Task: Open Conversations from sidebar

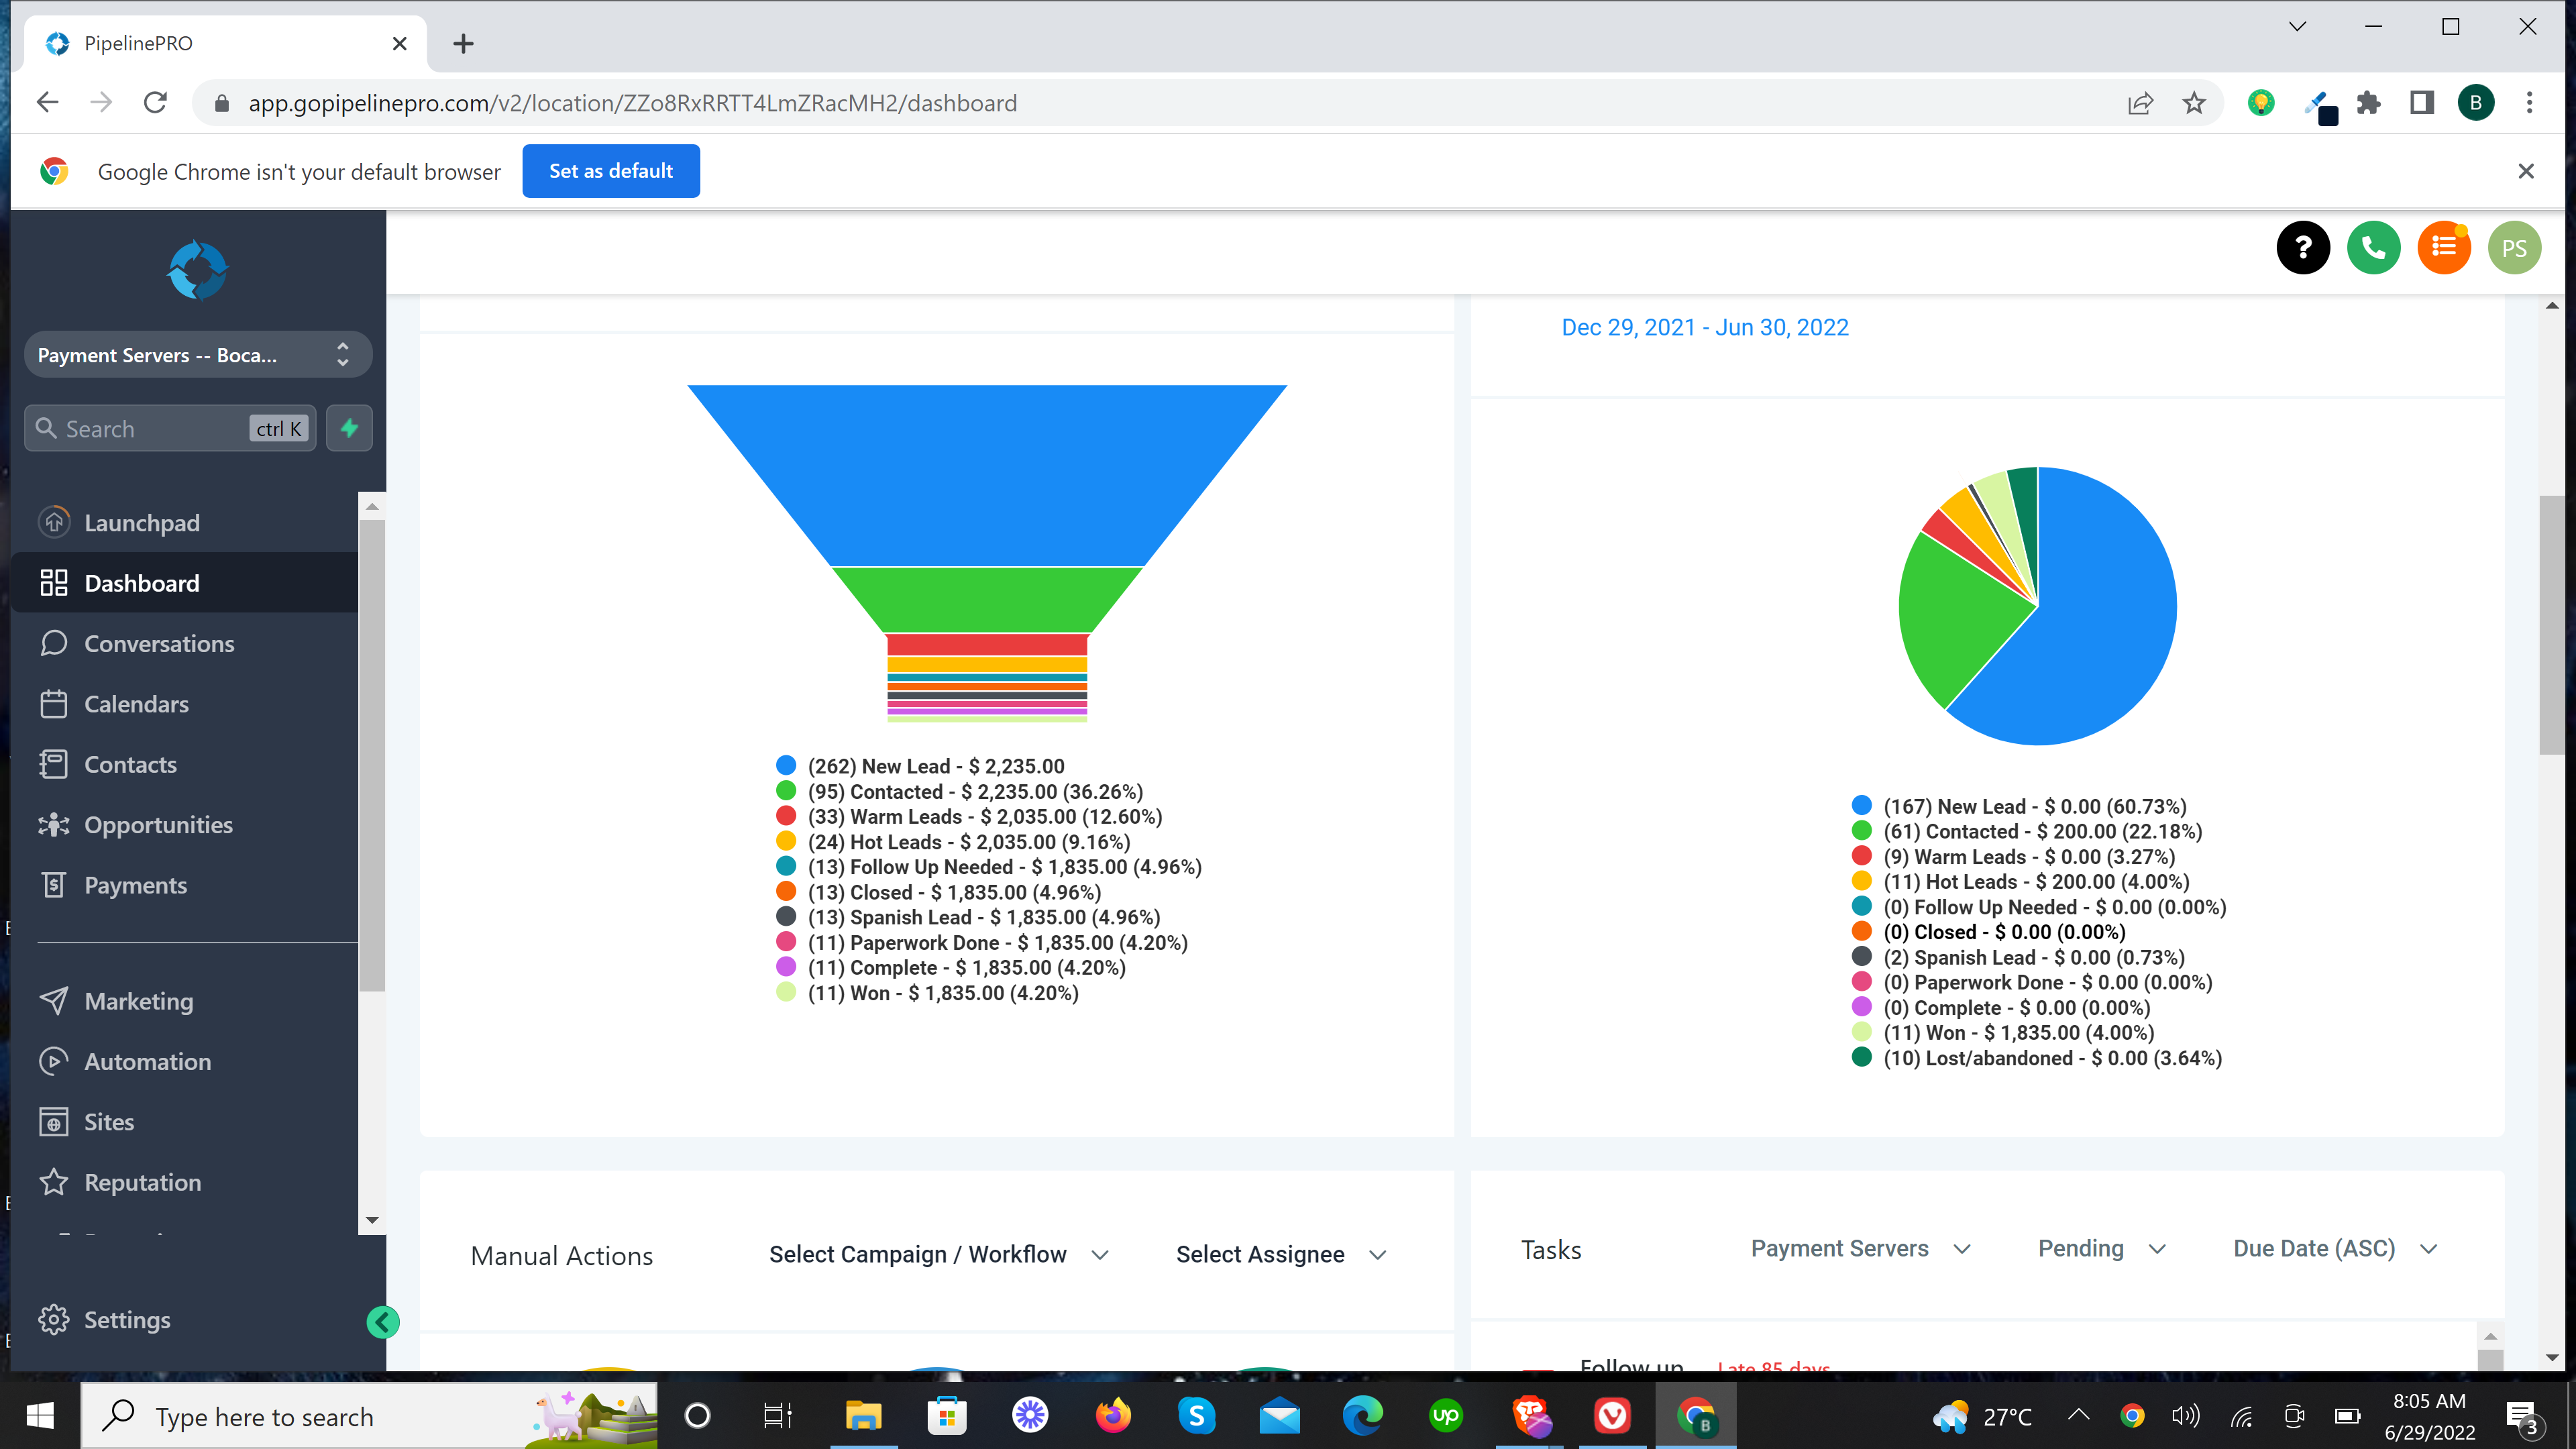Action: tap(159, 642)
